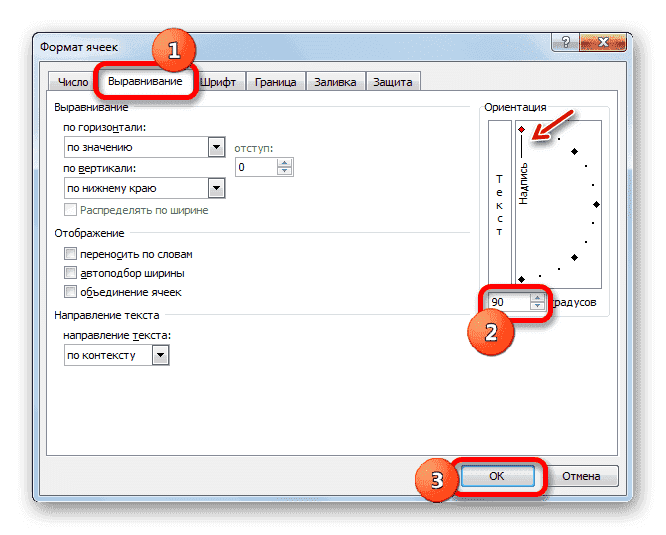This screenshot has width=666, height=535.
Task: Close the Формат ячеек dialog
Action: [x=603, y=42]
